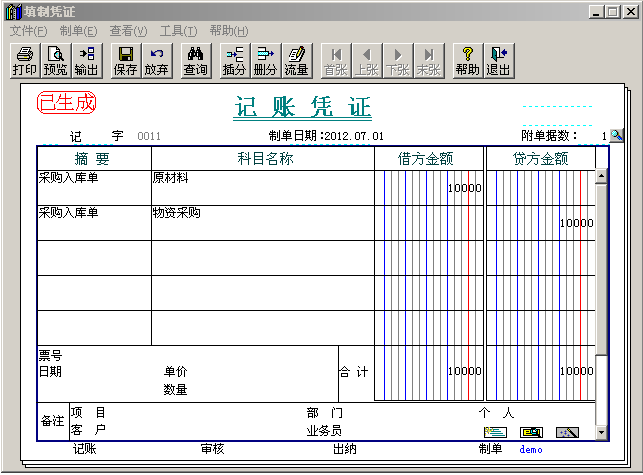Select the 物资采购 subject cell
The height and width of the screenshot is (475, 643).
[262, 223]
